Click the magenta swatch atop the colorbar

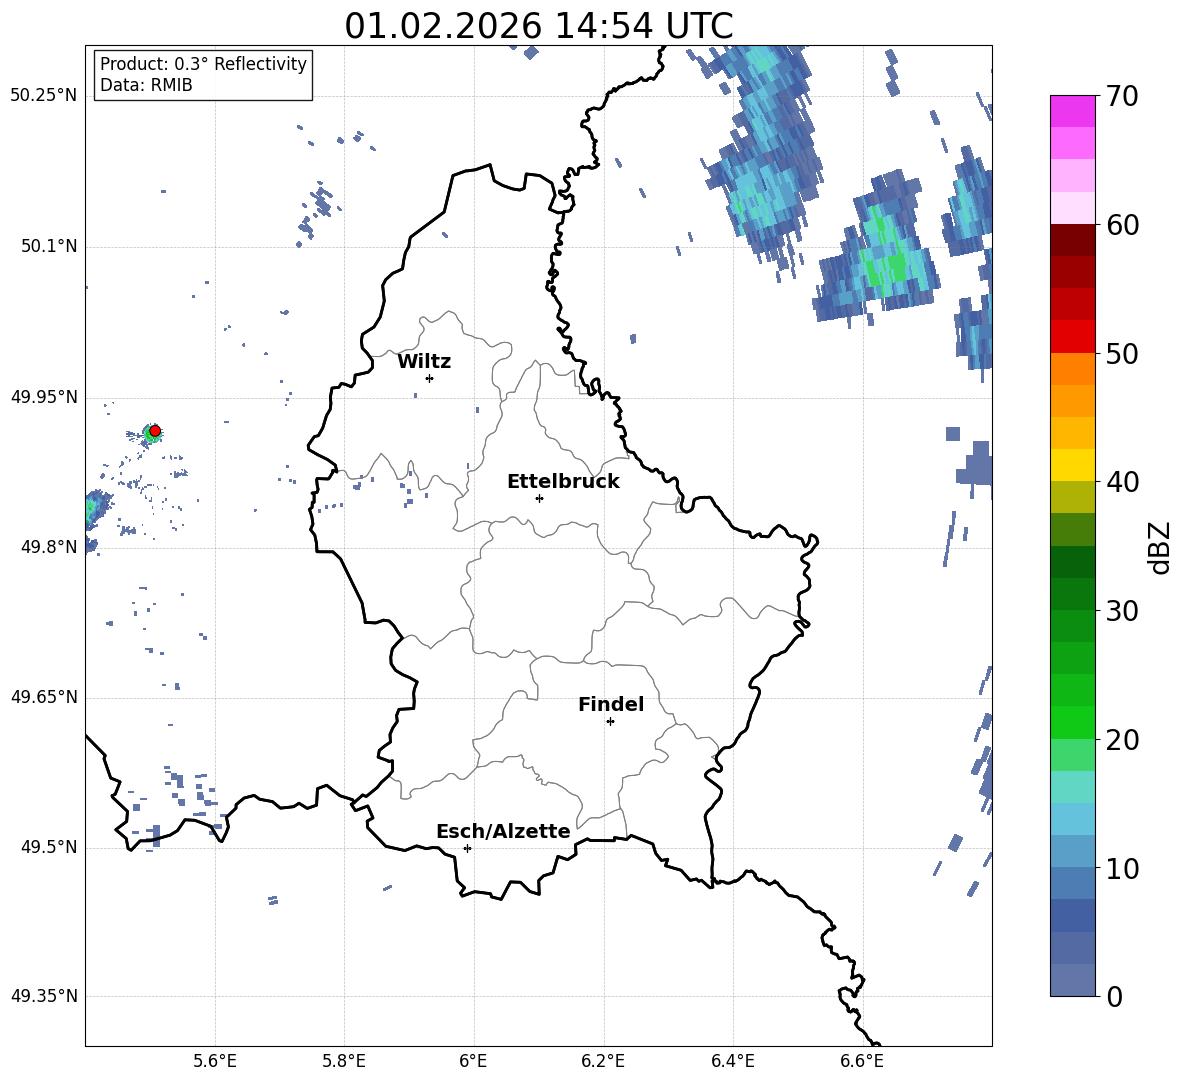(1072, 111)
